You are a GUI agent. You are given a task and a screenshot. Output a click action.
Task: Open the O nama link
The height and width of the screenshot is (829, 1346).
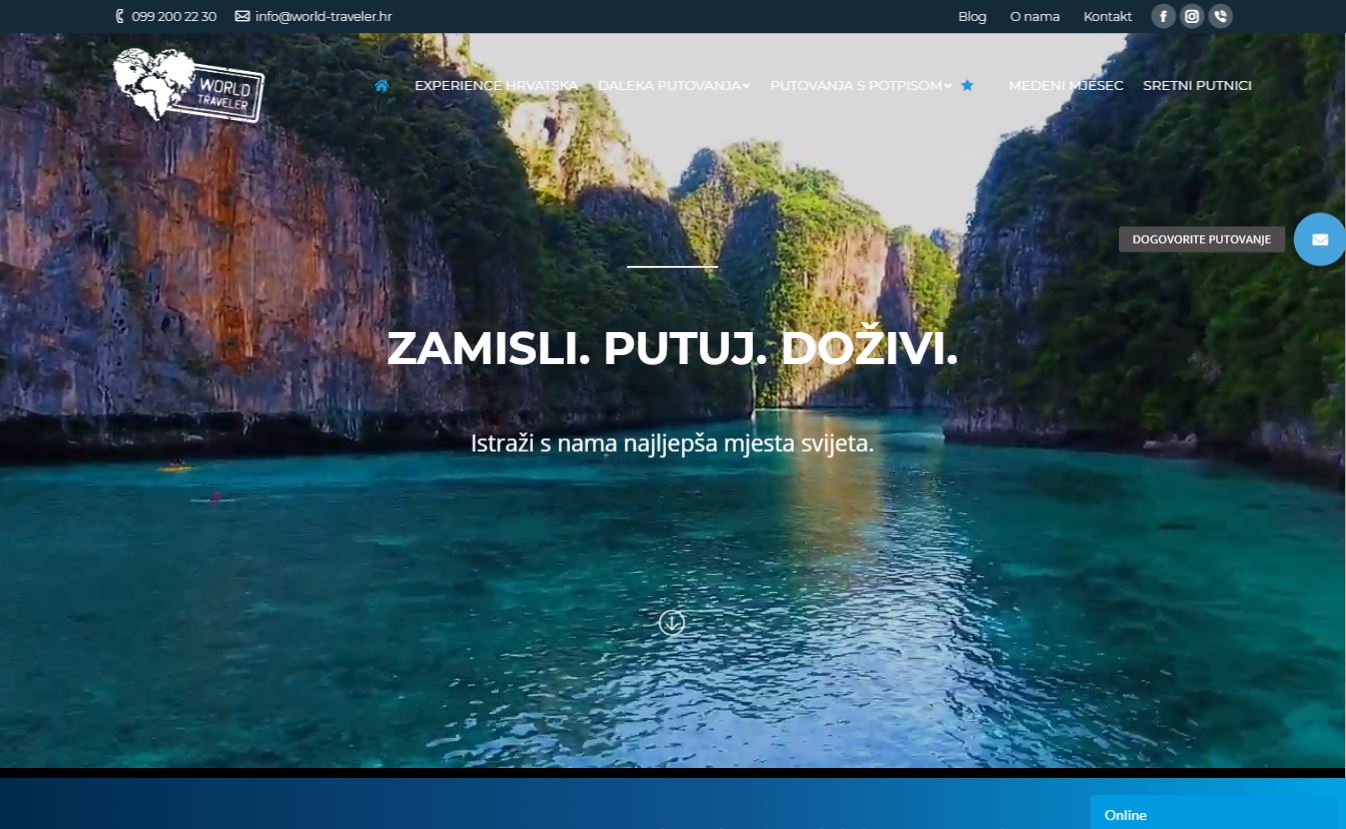(1035, 16)
